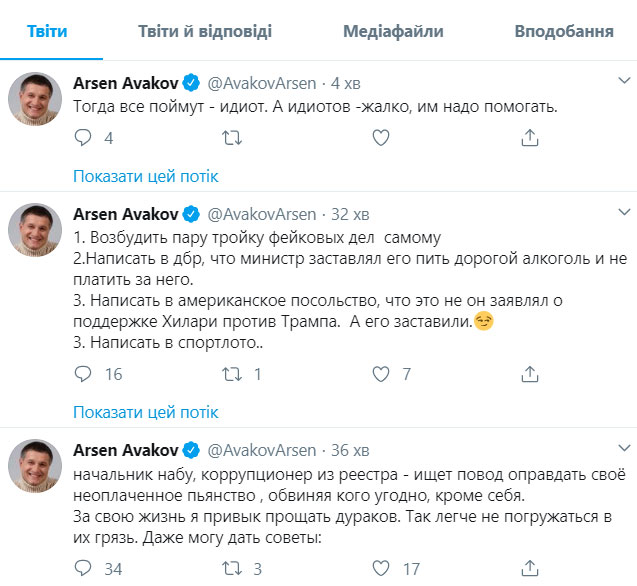Reply to the 4 хв tweet
Screen dimensions: 637x586
(83, 139)
